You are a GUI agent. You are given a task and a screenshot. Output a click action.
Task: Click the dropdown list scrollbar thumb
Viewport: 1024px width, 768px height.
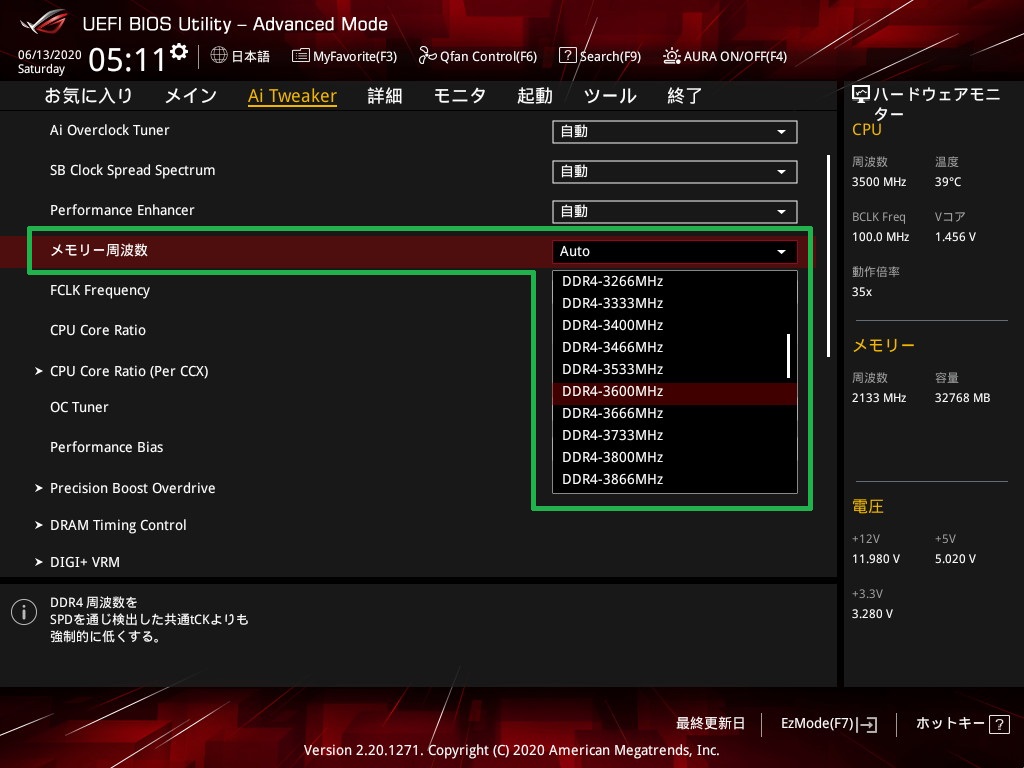pos(789,356)
